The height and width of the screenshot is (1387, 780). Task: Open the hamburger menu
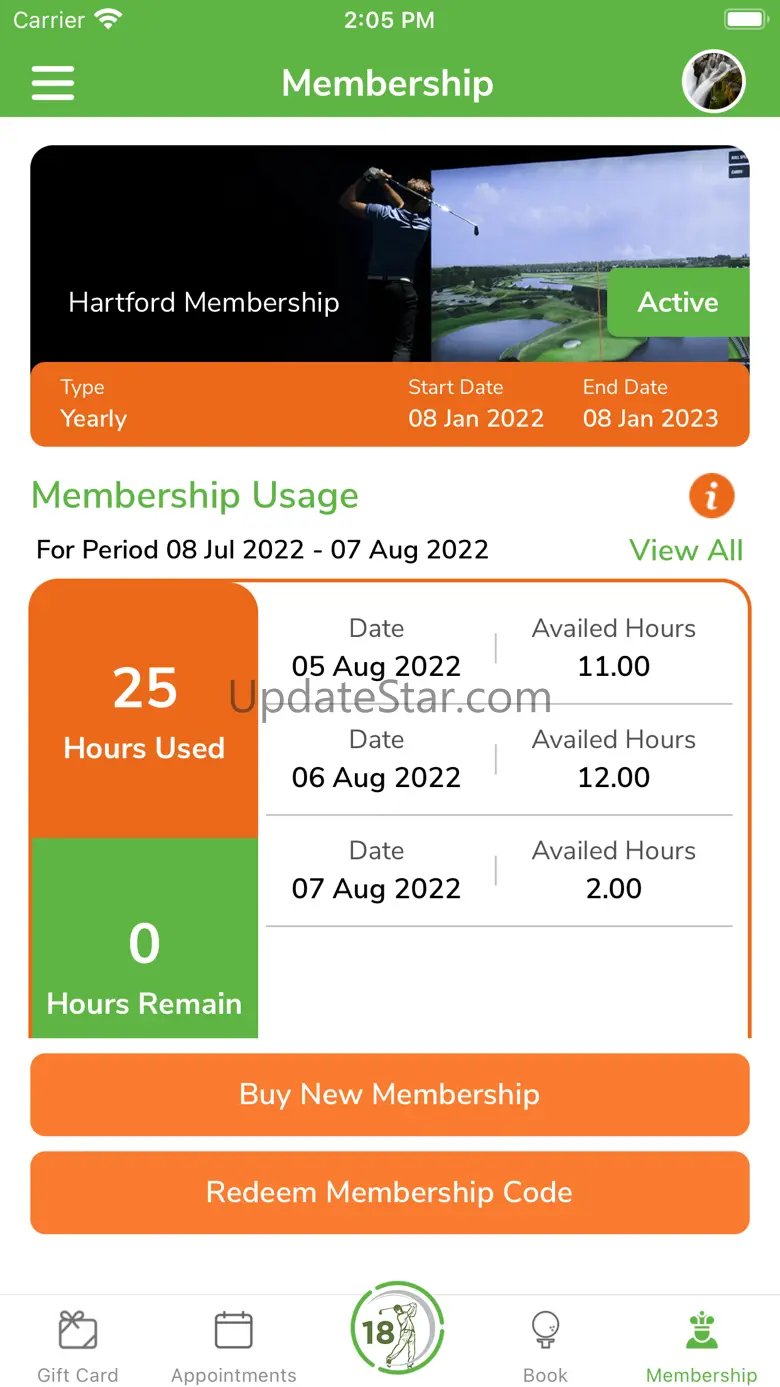53,83
